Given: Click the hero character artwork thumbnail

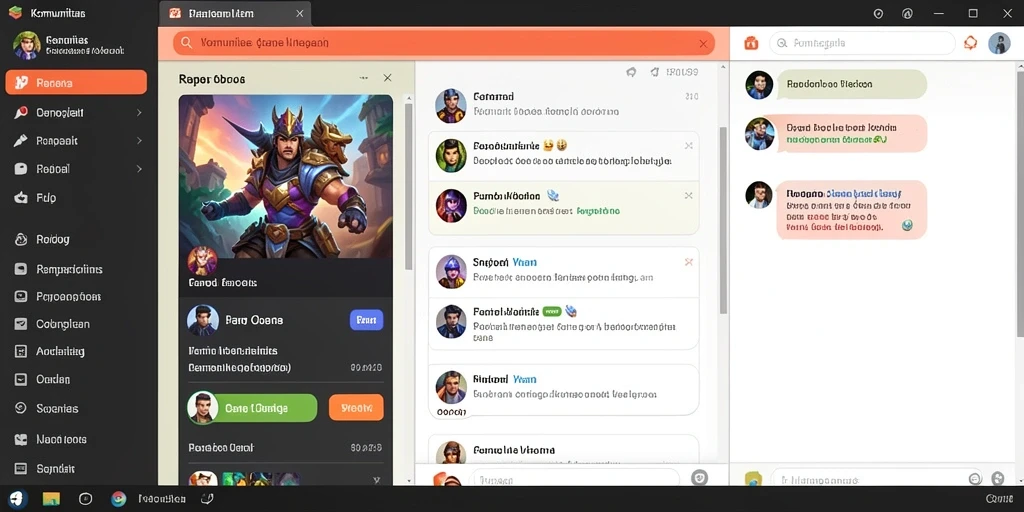Looking at the screenshot, I should click(286, 176).
